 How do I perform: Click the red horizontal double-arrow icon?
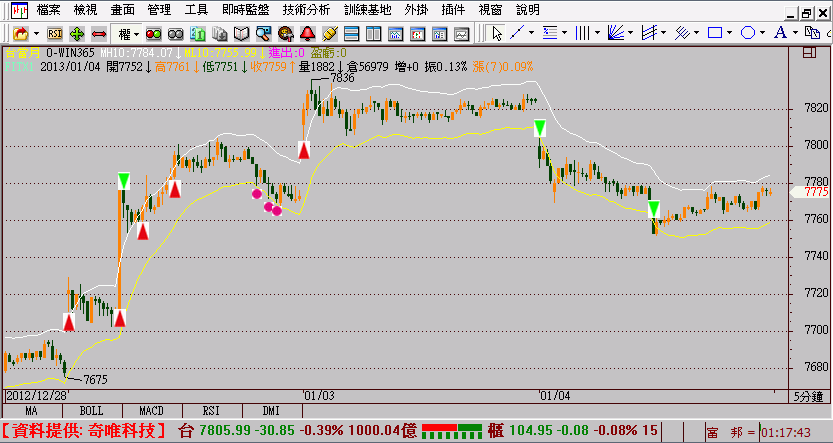point(98,33)
